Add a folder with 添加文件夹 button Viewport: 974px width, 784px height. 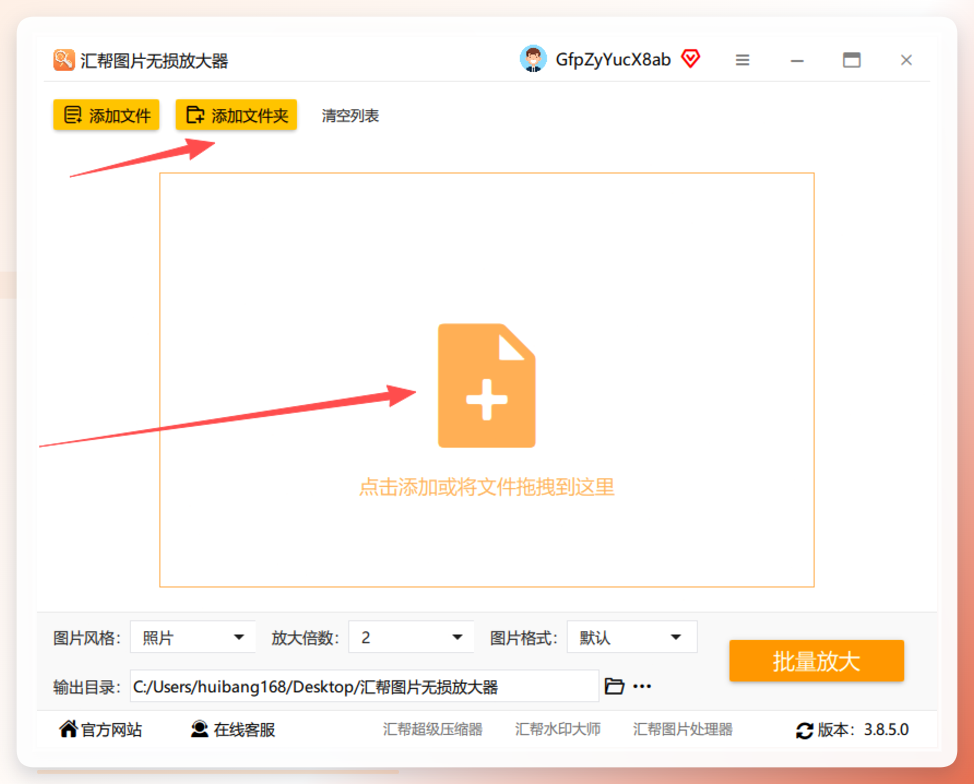pyautogui.click(x=236, y=115)
